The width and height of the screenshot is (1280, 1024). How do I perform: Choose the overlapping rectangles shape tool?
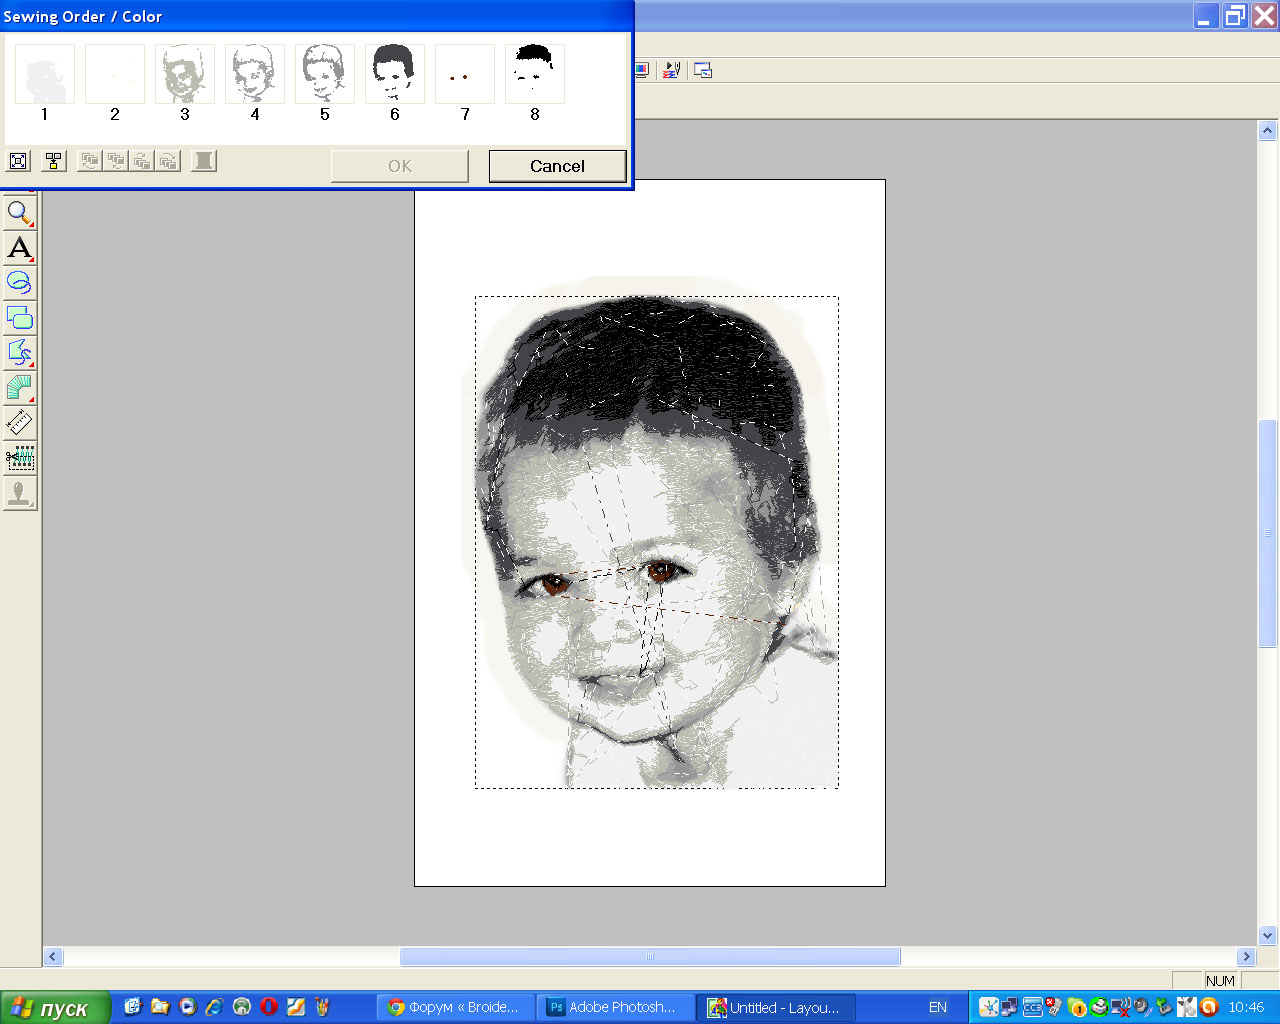tap(20, 318)
